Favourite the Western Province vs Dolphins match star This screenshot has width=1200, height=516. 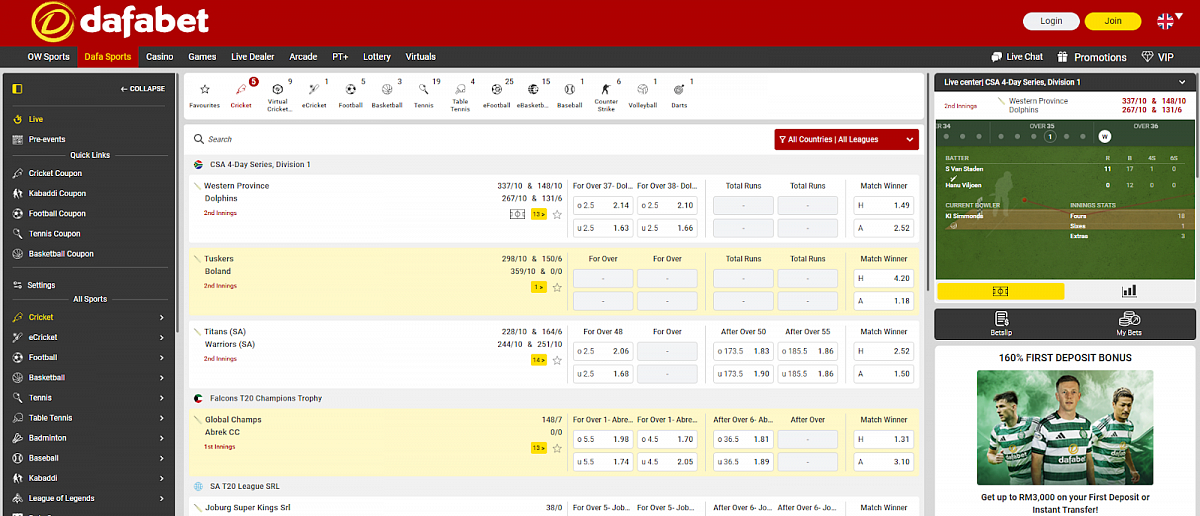(x=557, y=214)
